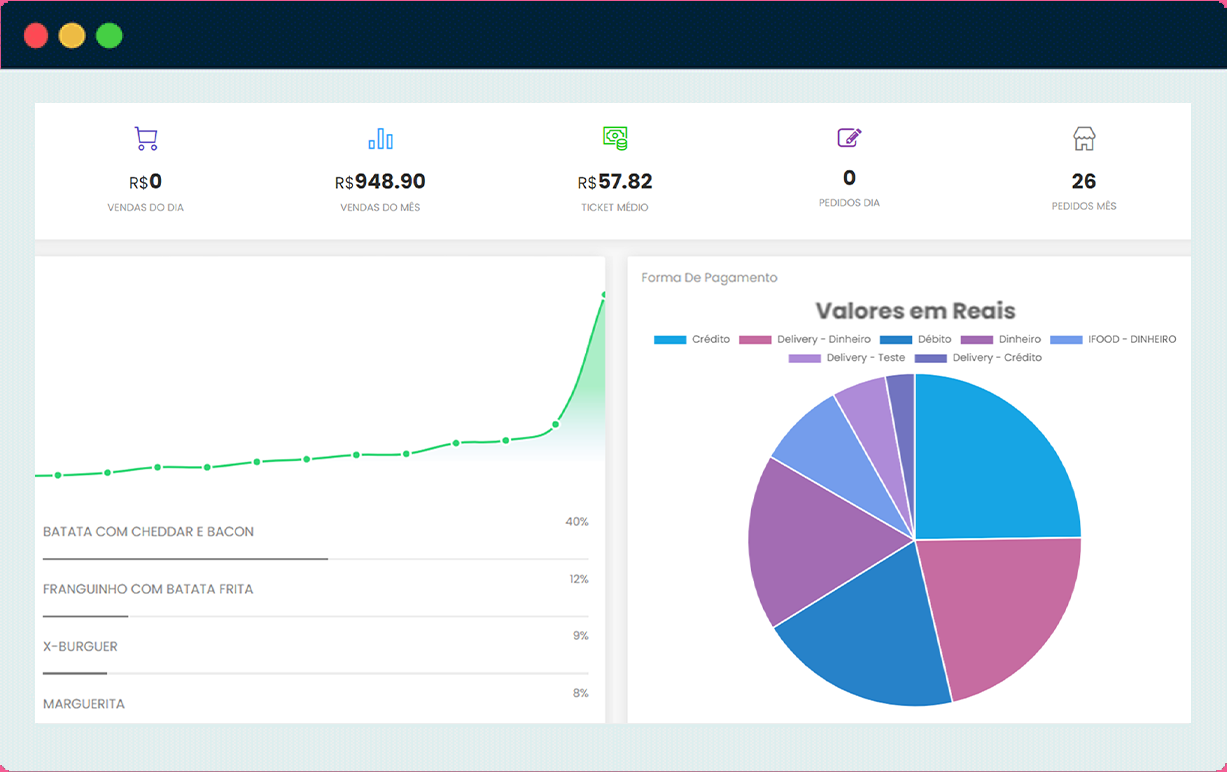This screenshot has height=772, width=1227.
Task: Click the TICKET MÉDIO label
Action: [x=615, y=208]
